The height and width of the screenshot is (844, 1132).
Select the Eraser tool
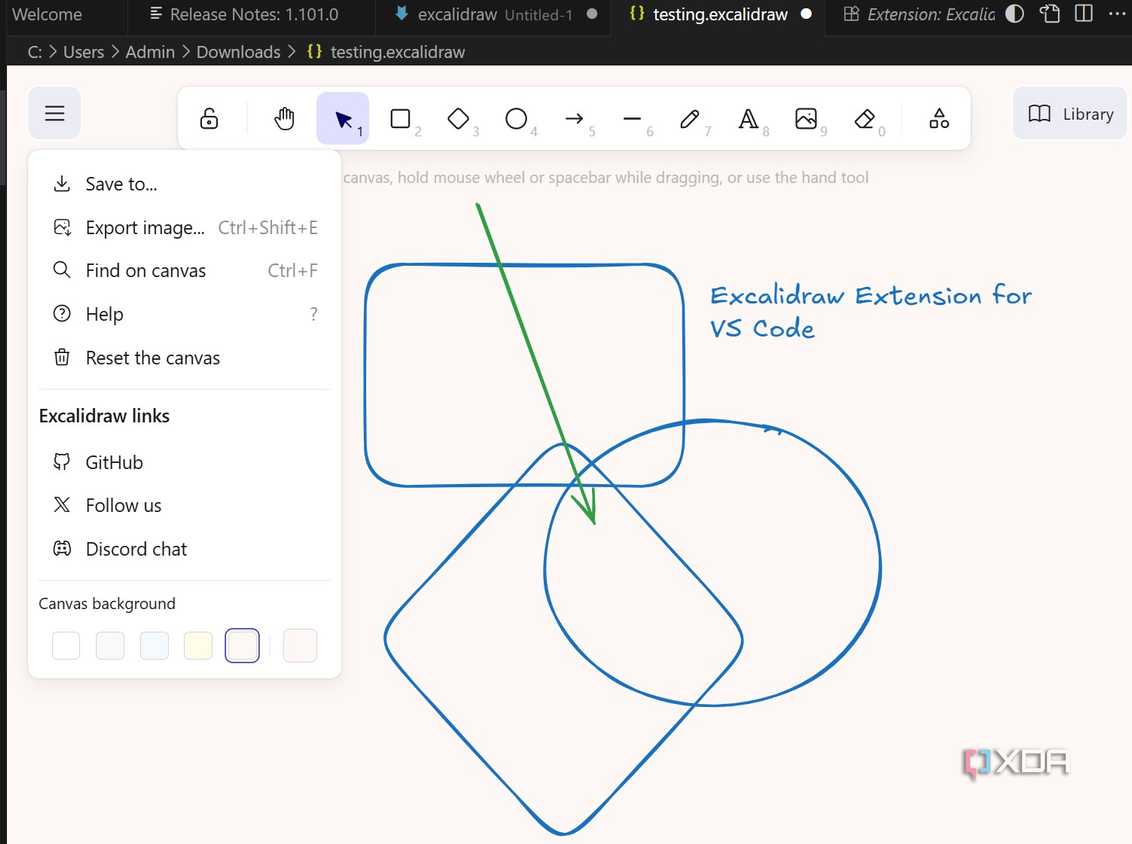click(x=864, y=118)
